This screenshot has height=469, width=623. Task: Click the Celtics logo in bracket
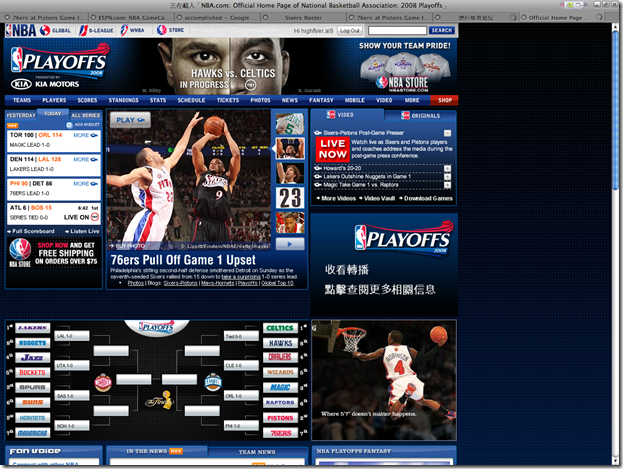coord(280,328)
